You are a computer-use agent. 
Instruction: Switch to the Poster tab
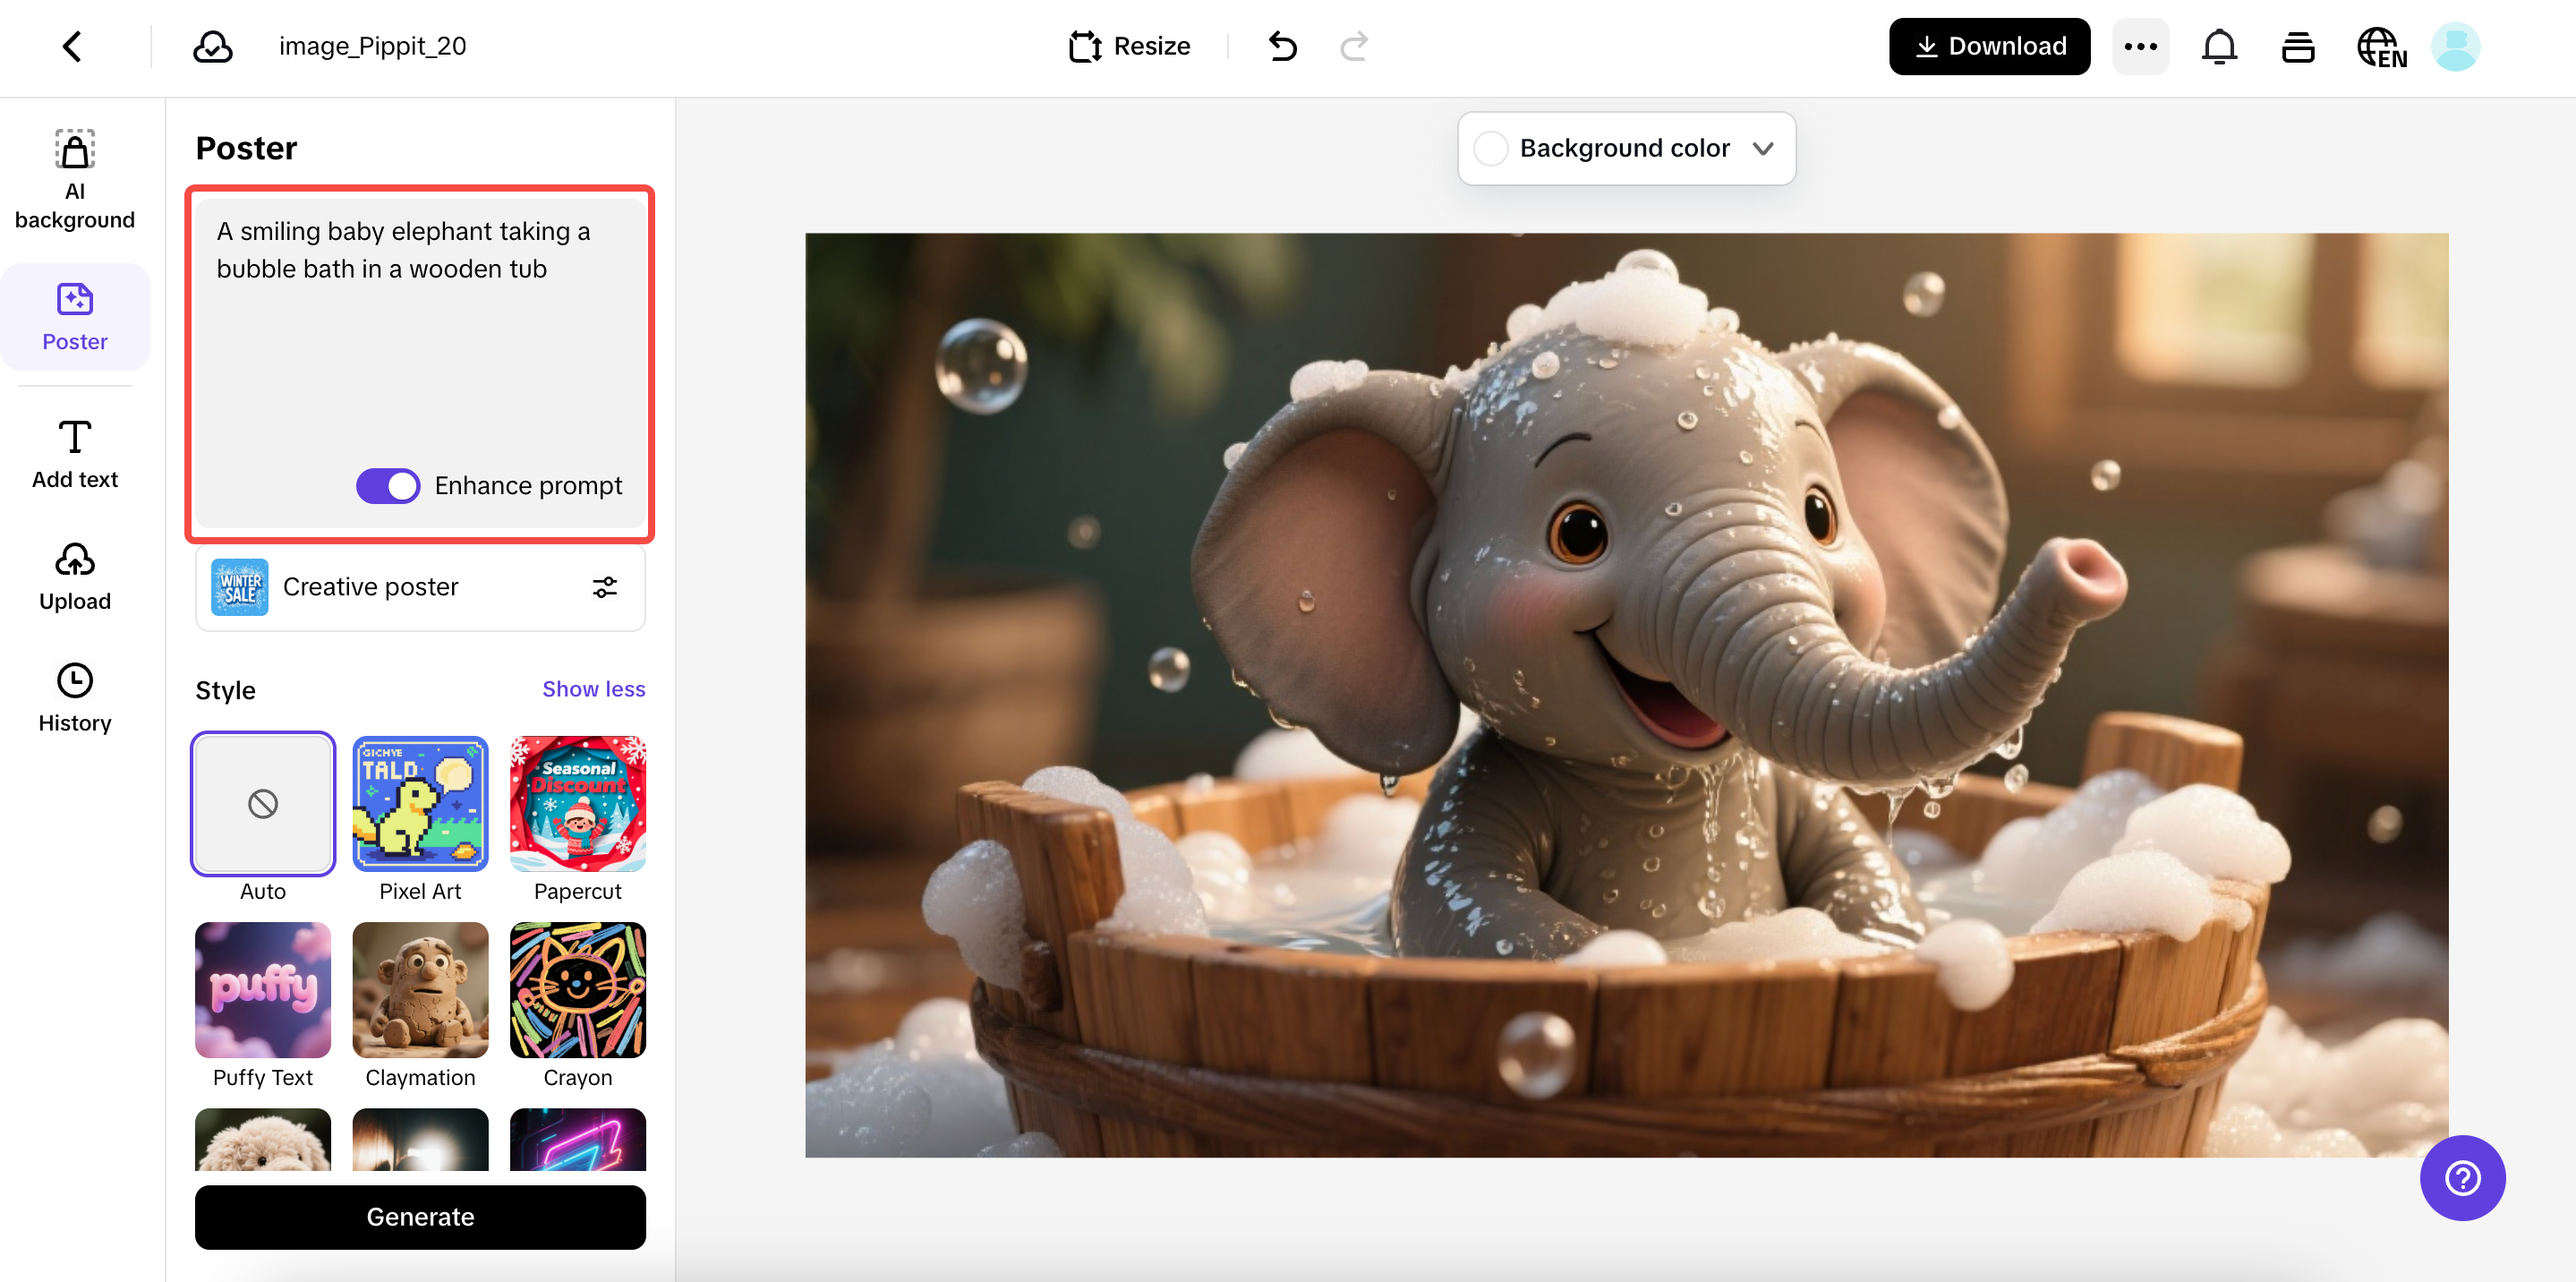tap(74, 316)
